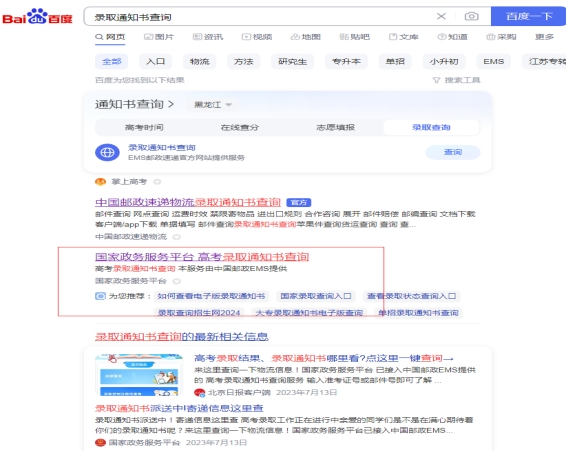Click the 如何查看电子版录取通知书 suggestion

(211, 296)
